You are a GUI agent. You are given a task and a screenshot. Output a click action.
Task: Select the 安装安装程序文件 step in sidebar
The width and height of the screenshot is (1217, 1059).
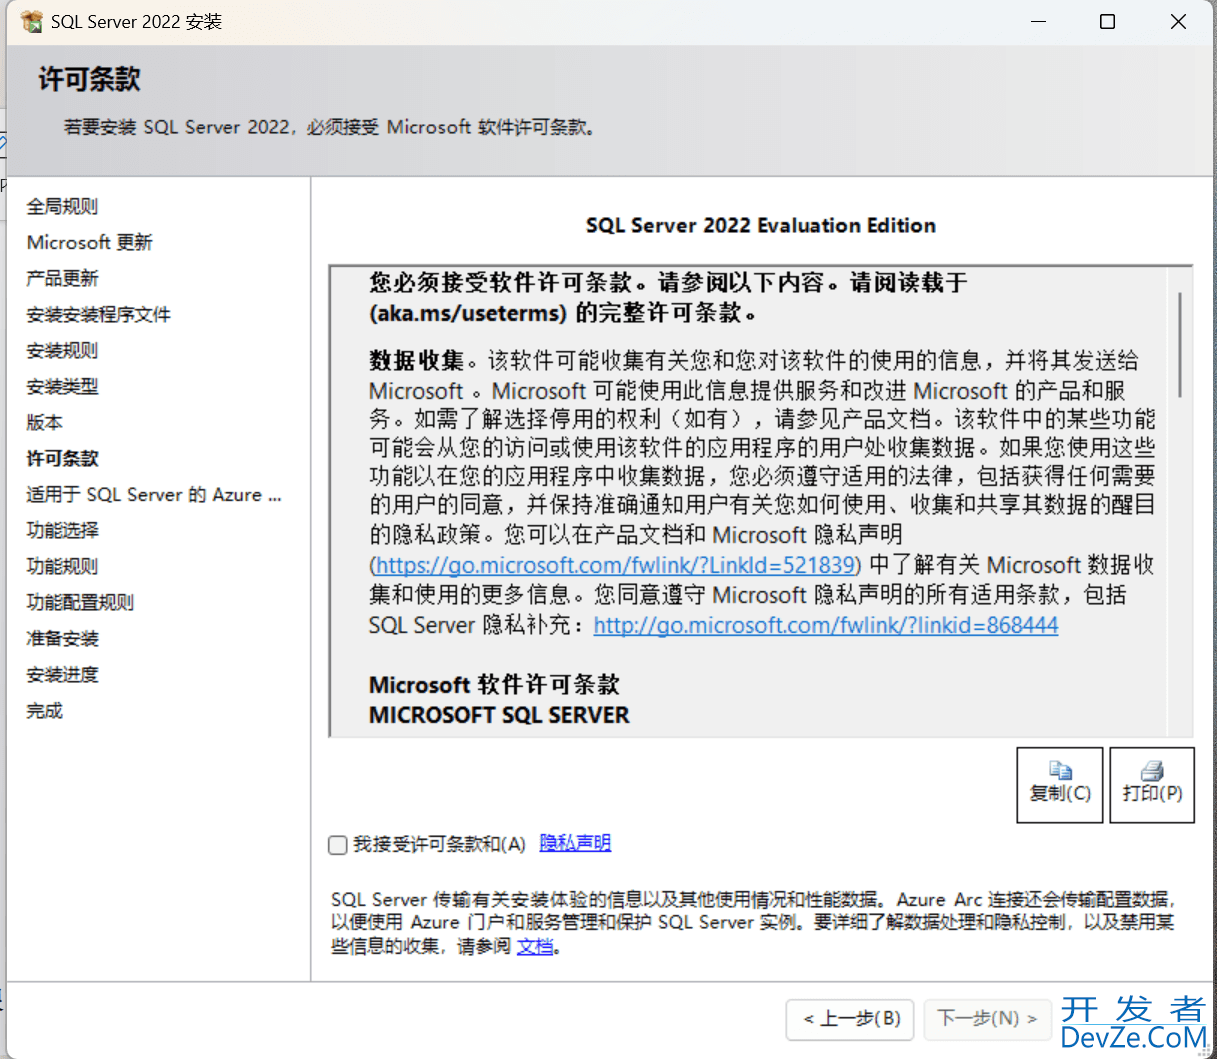click(99, 314)
